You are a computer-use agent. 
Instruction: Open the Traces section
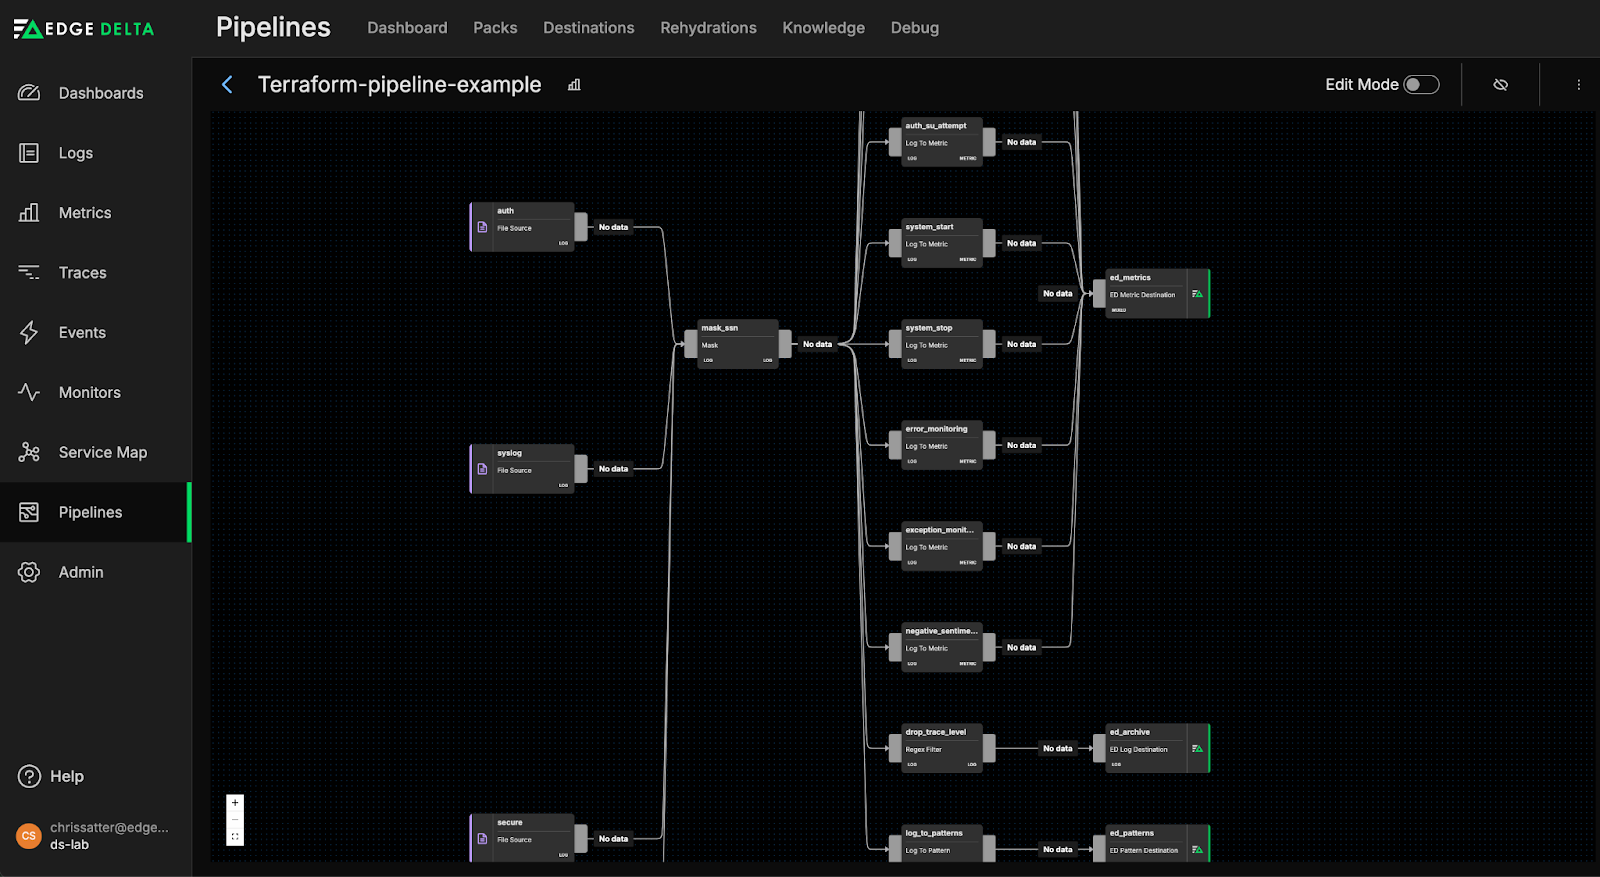(x=82, y=272)
